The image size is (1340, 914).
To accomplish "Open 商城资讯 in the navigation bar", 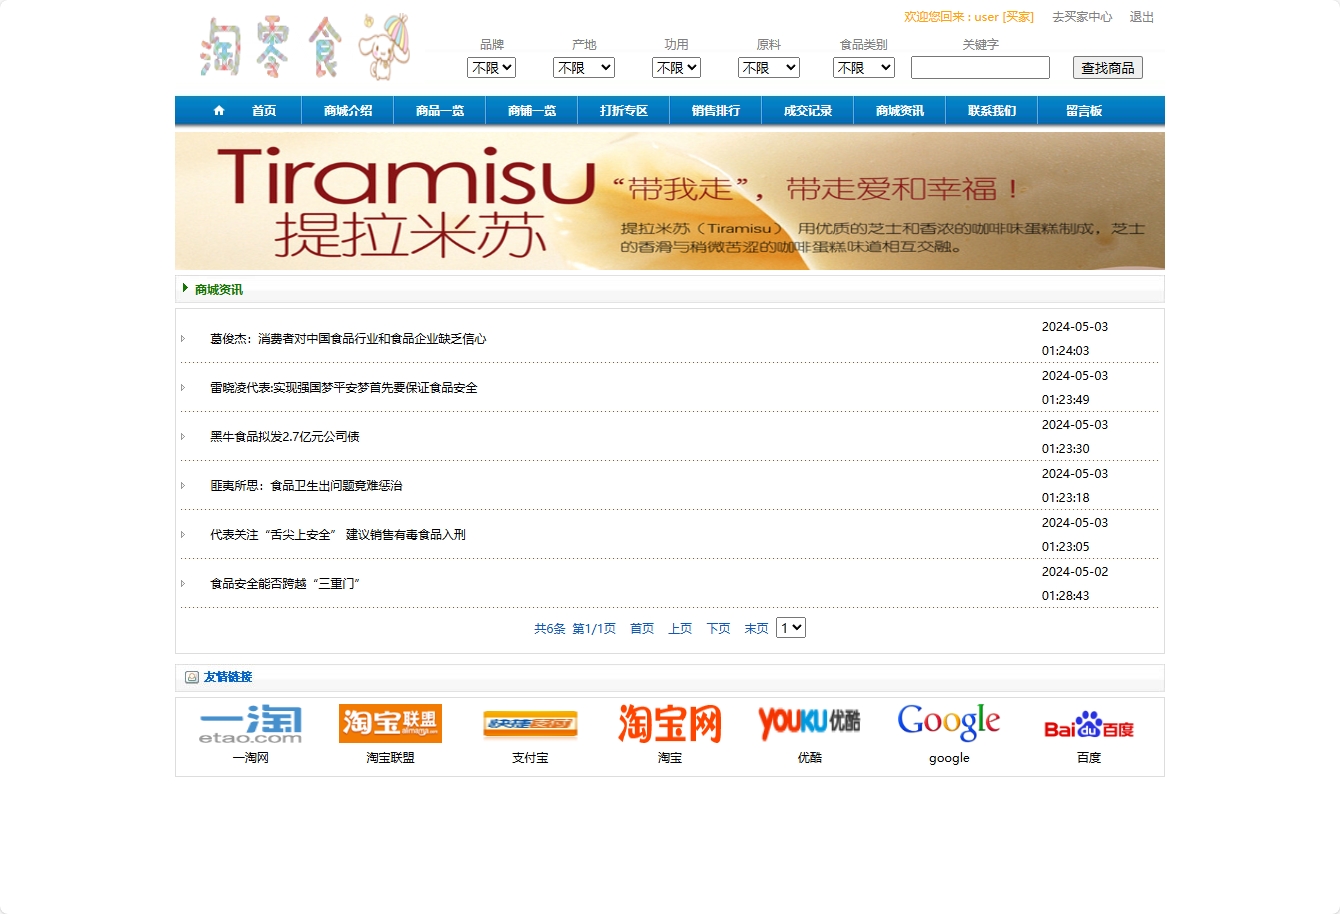I will (x=900, y=111).
